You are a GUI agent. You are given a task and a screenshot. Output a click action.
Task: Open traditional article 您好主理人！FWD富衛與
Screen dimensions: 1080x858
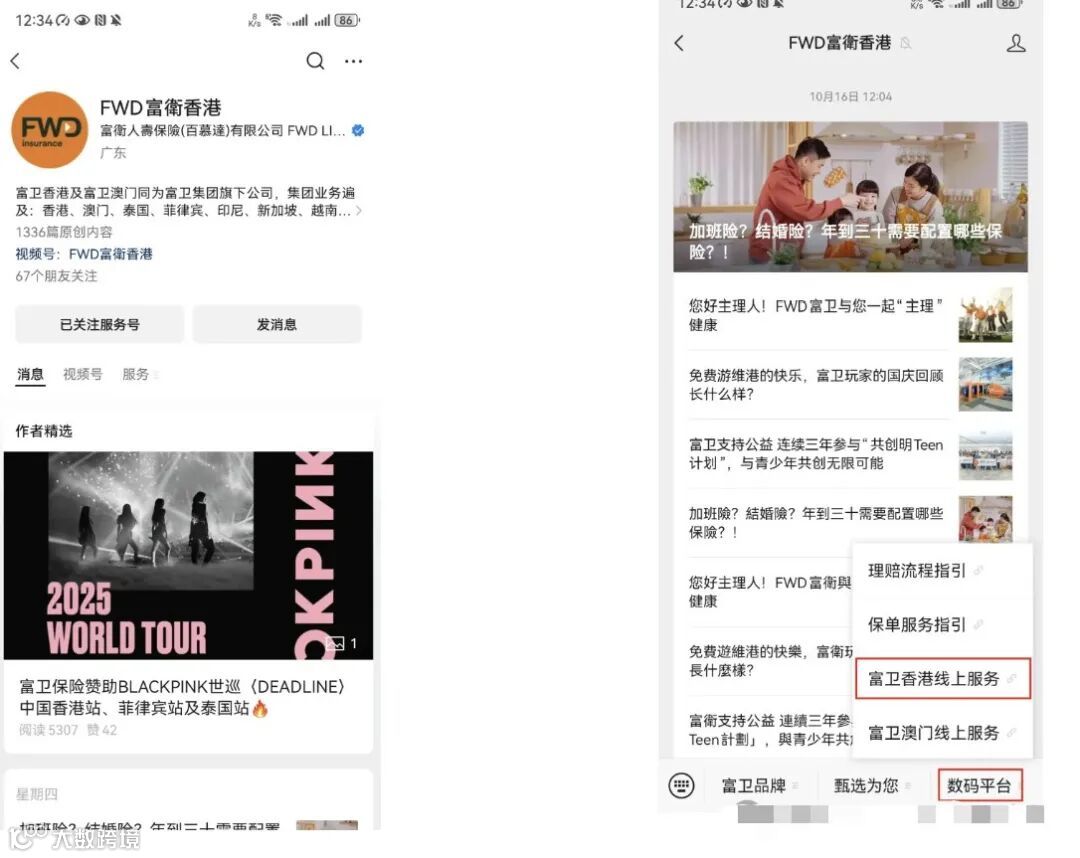[770, 592]
